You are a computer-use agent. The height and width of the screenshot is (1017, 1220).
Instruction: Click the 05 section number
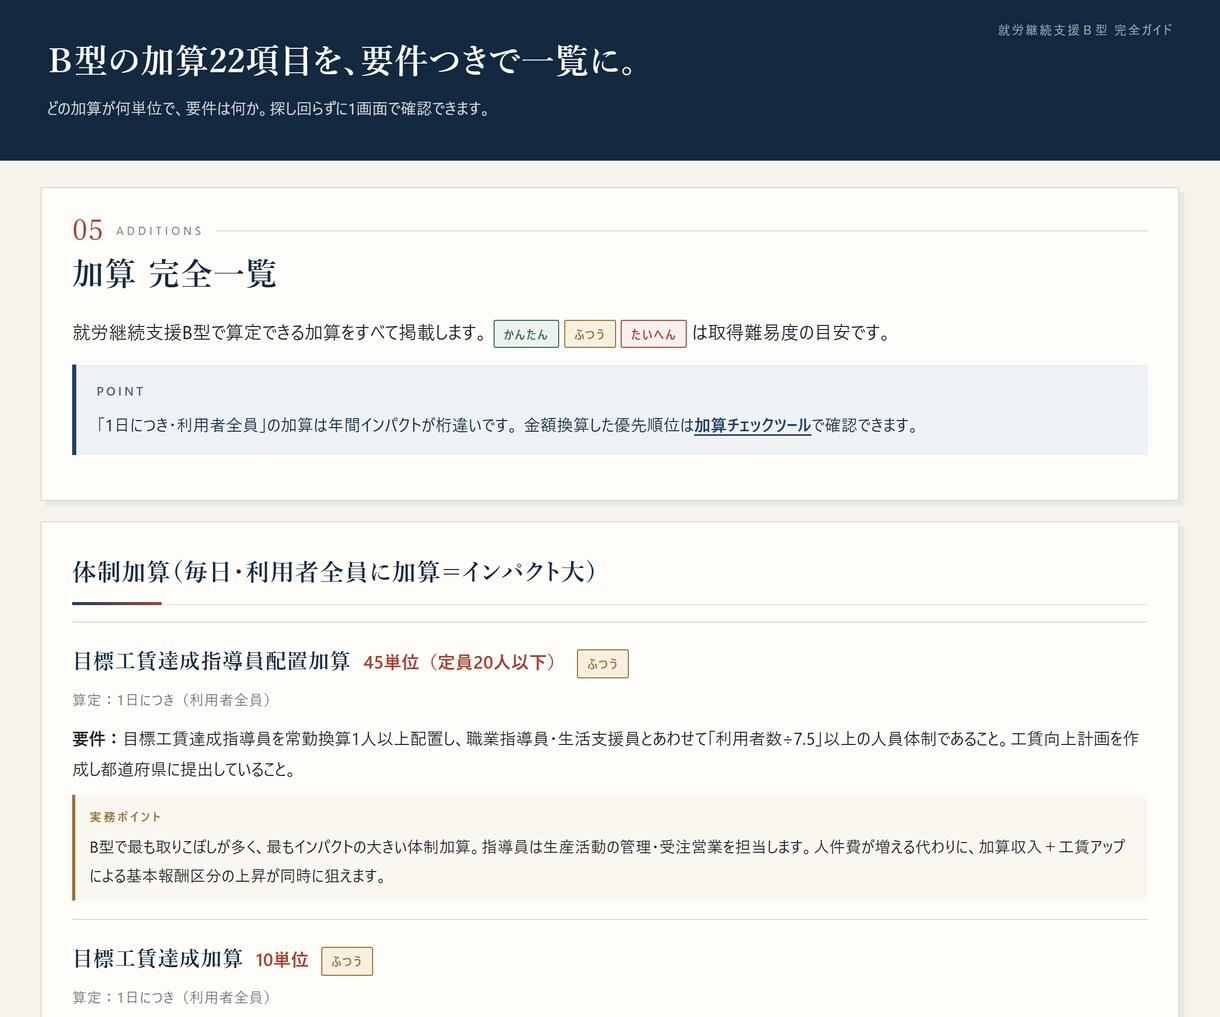pos(88,230)
